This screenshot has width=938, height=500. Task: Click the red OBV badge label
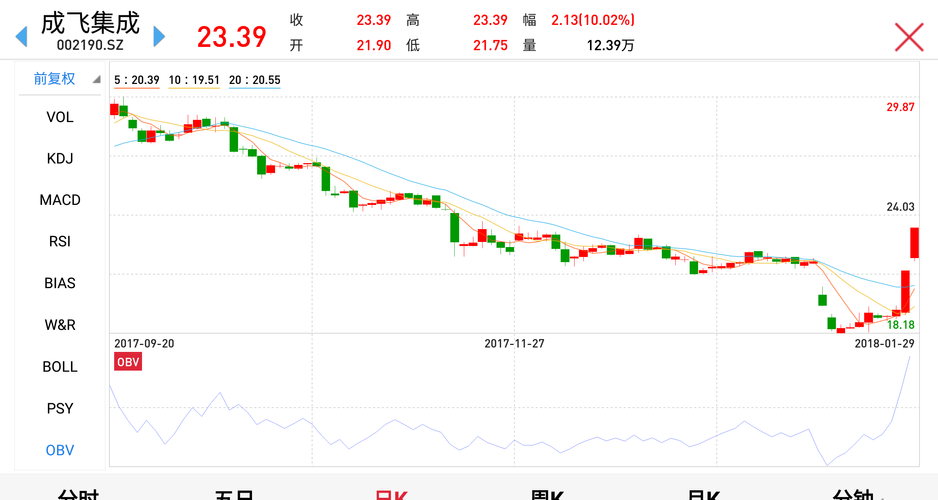[128, 362]
